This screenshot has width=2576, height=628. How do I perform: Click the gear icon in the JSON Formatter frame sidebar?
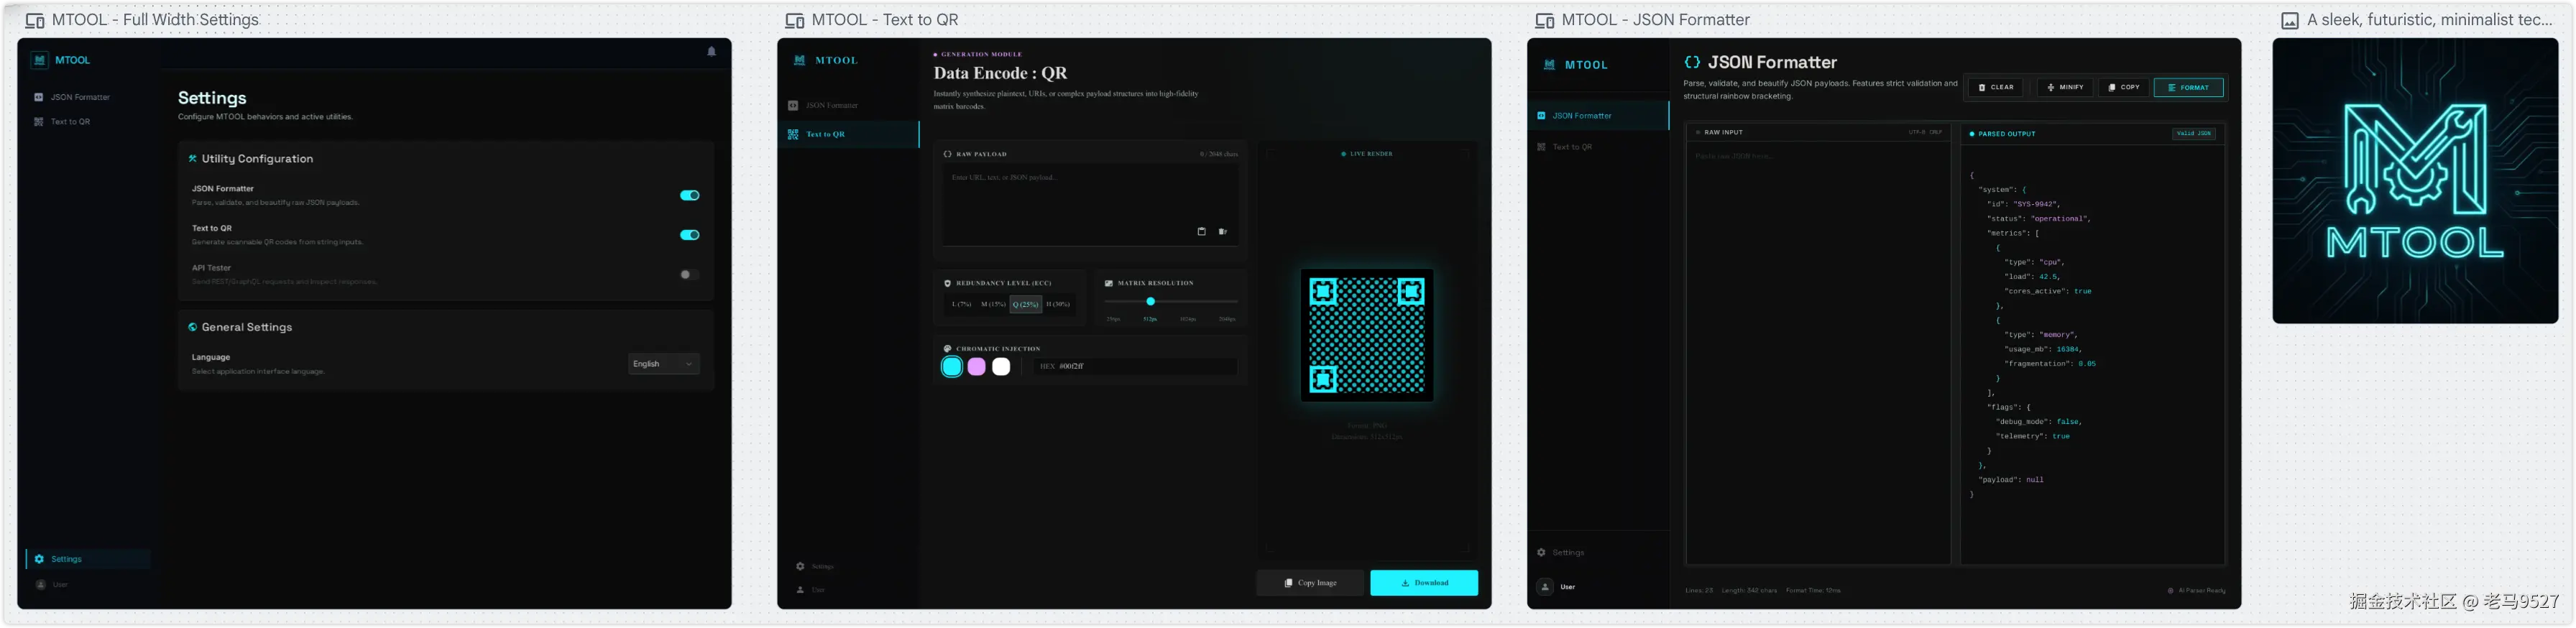pyautogui.click(x=1542, y=552)
